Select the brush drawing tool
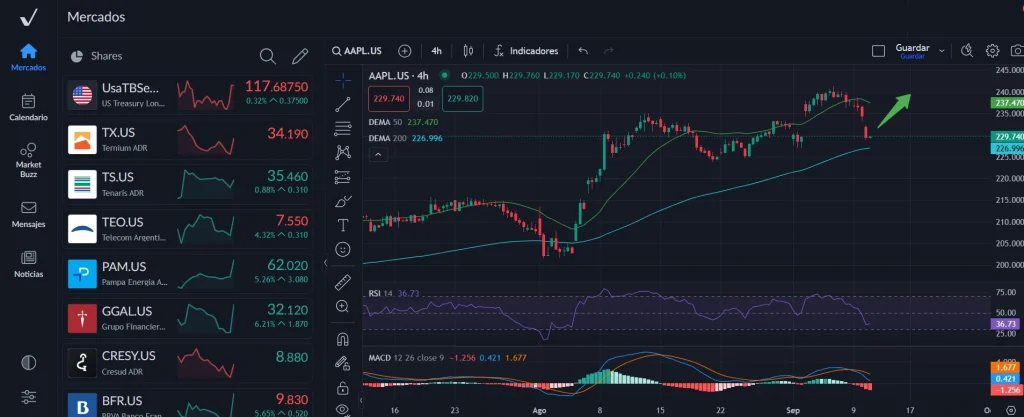Screen dimensions: 1024x417 [x=343, y=201]
